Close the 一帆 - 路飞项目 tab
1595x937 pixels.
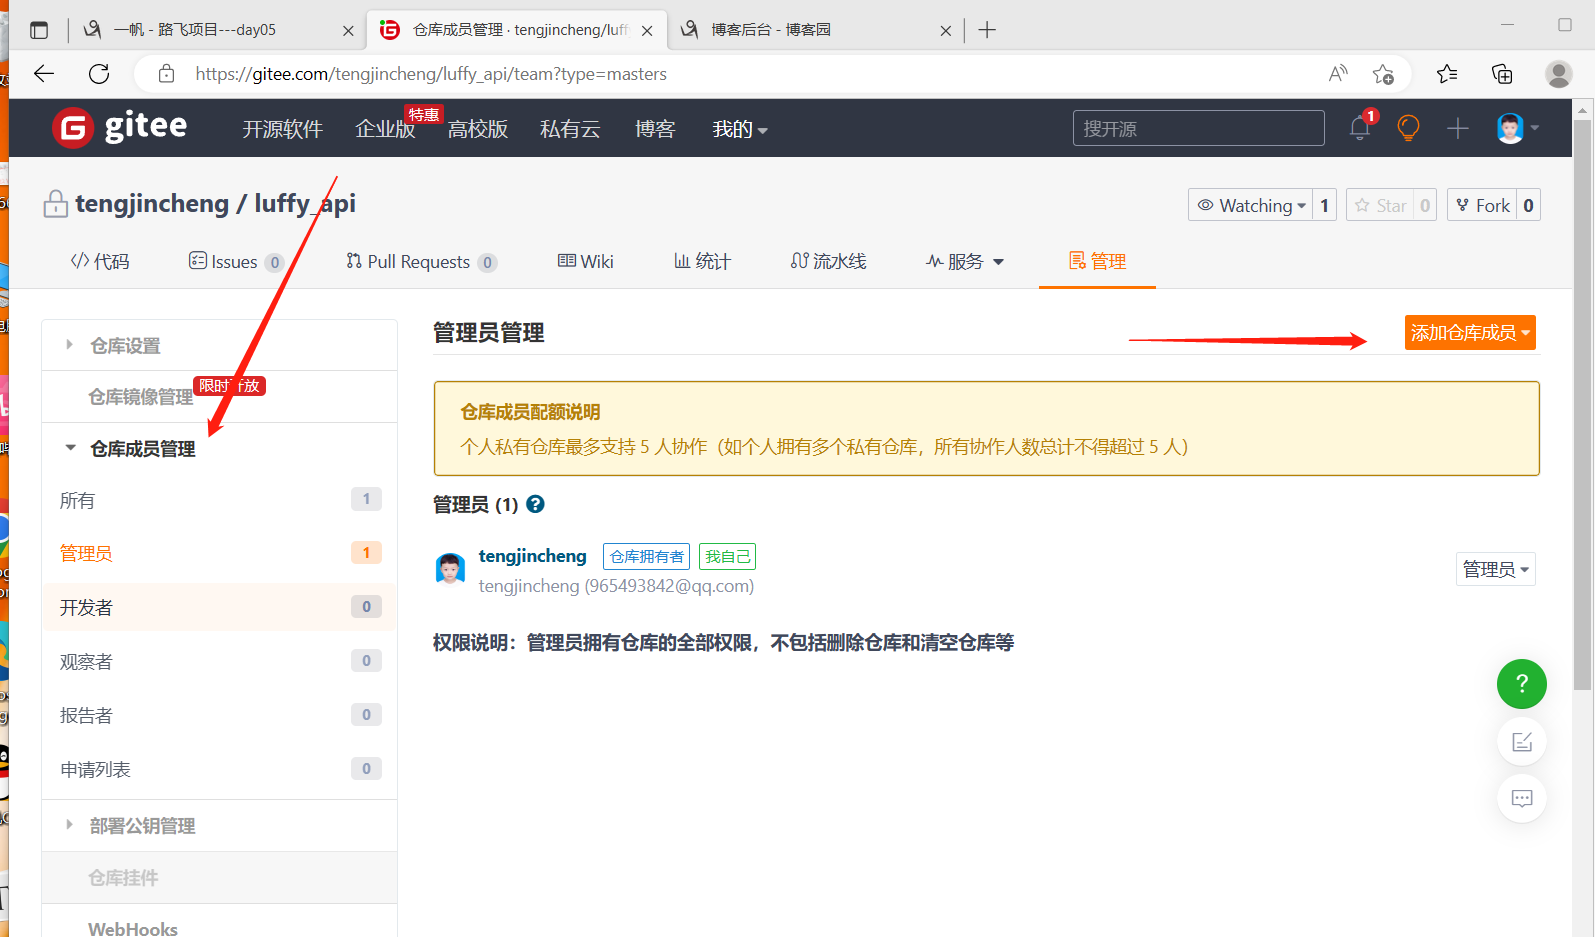[348, 31]
